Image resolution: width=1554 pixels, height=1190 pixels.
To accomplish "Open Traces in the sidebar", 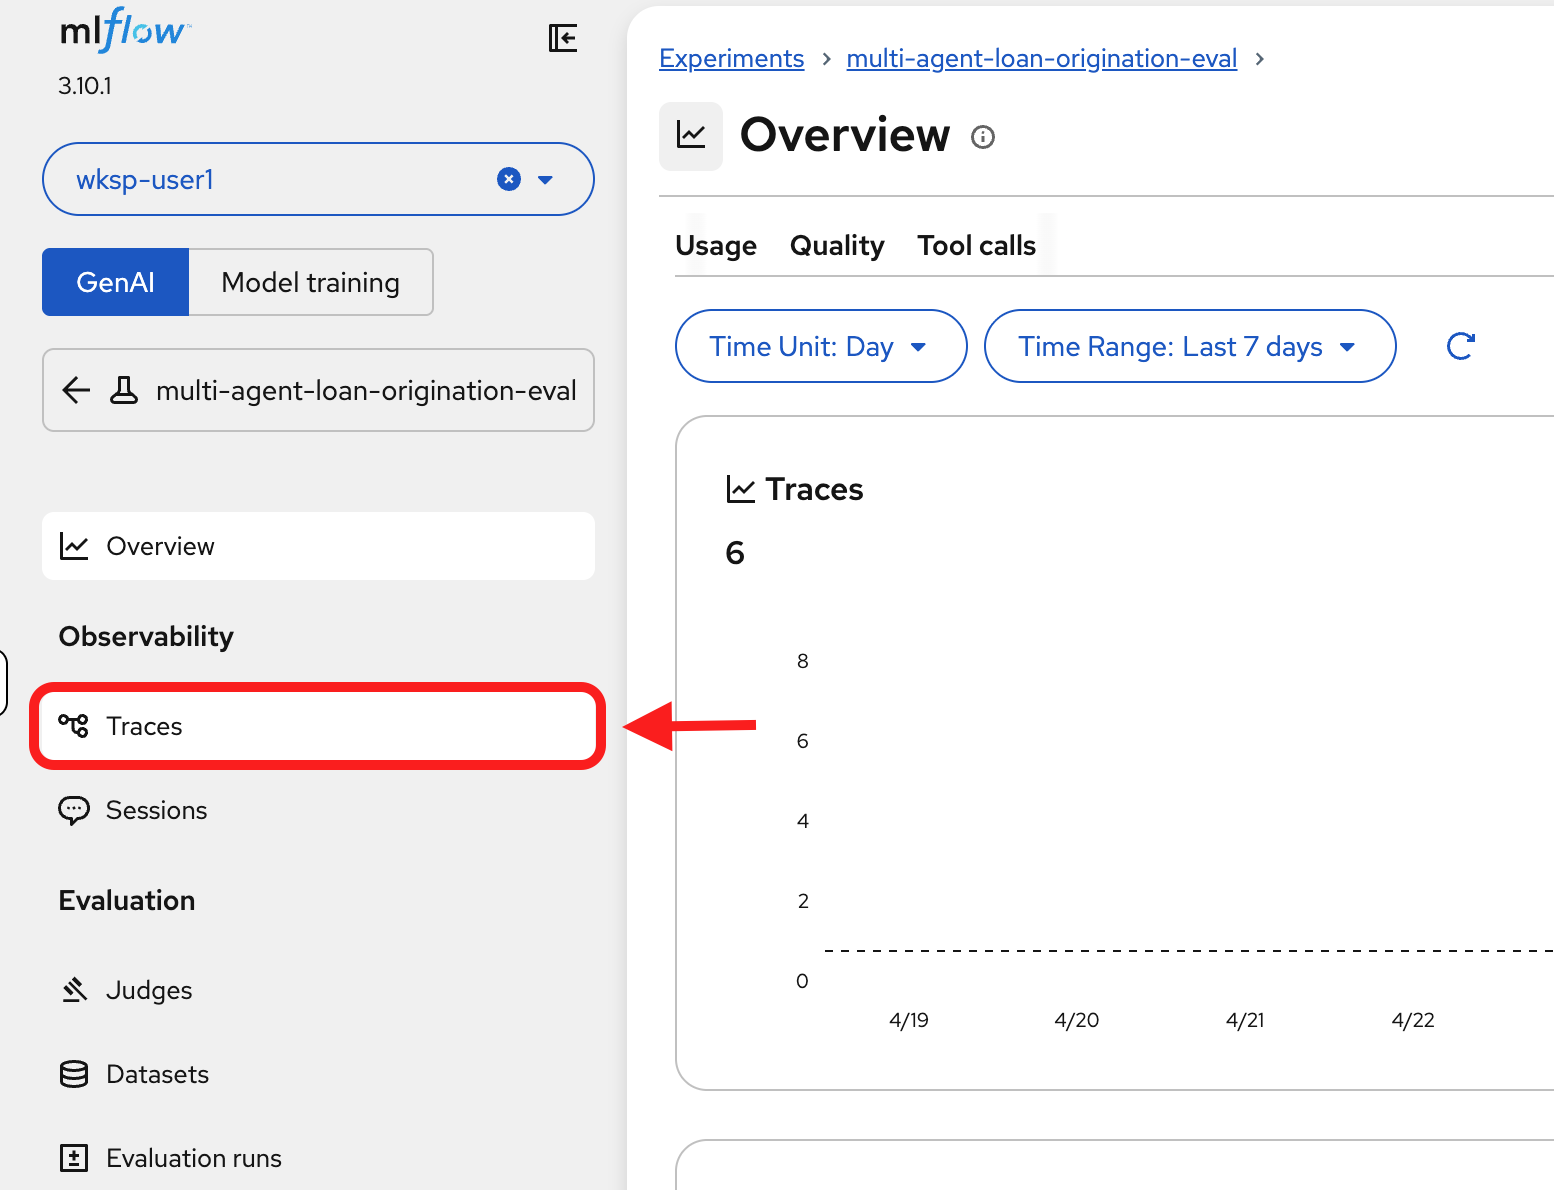I will (318, 726).
